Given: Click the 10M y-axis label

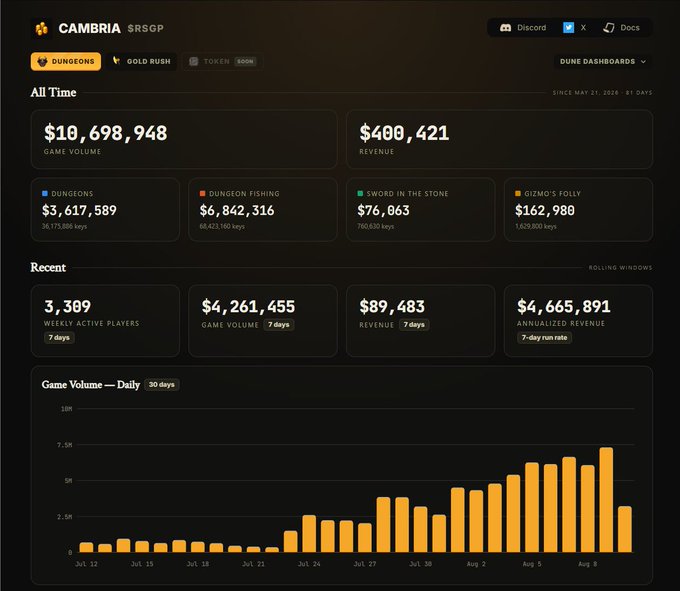Looking at the screenshot, I should click(66, 409).
